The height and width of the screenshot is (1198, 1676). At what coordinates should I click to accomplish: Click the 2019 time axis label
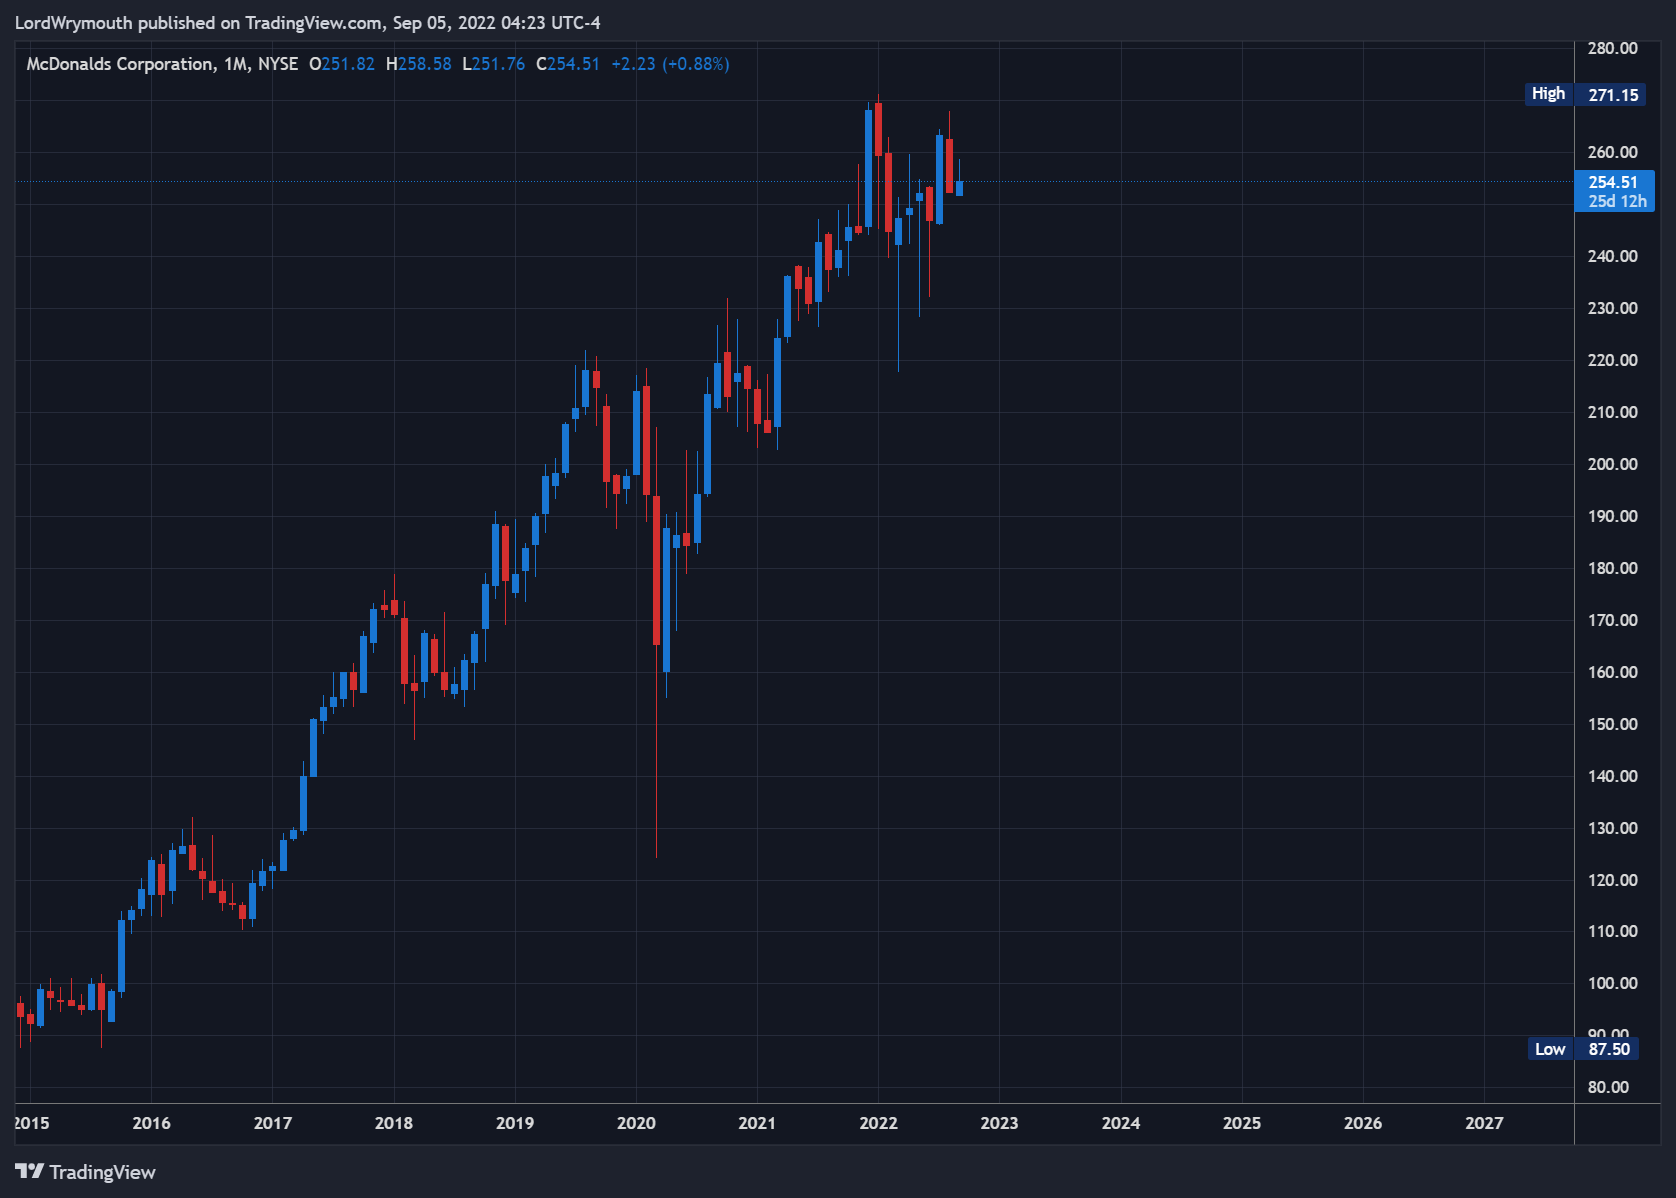tap(515, 1123)
